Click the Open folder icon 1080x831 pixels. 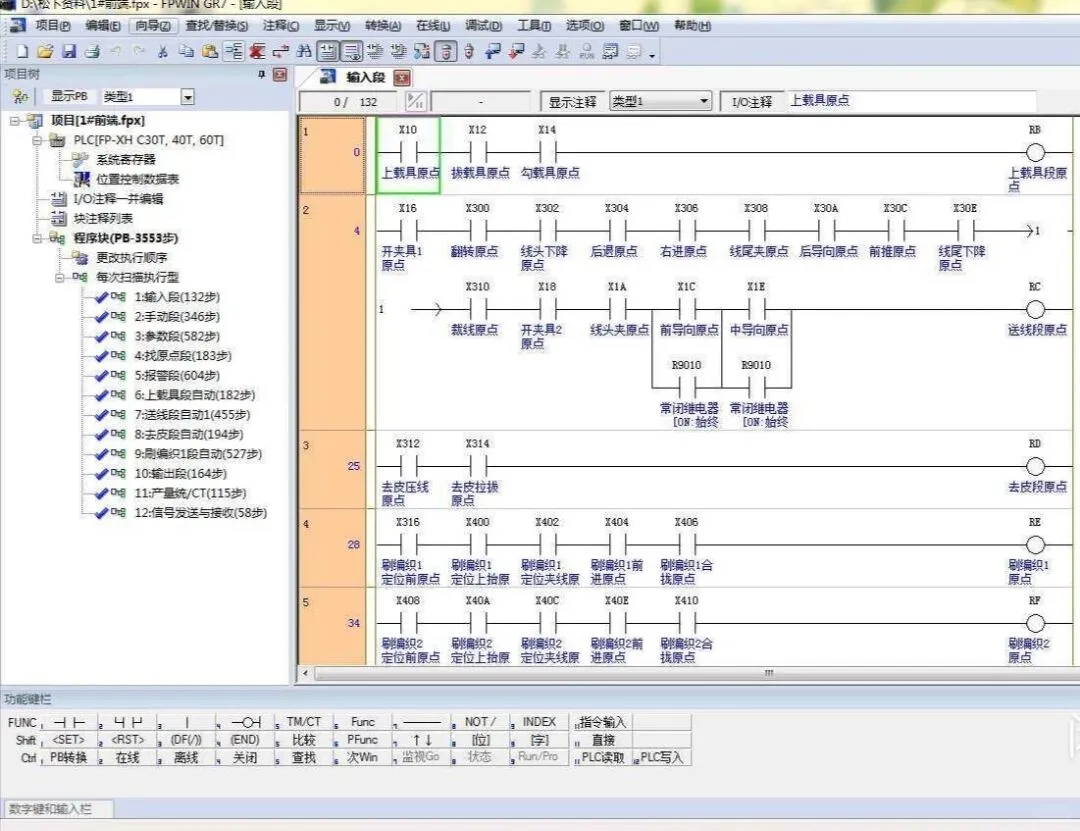coord(45,51)
